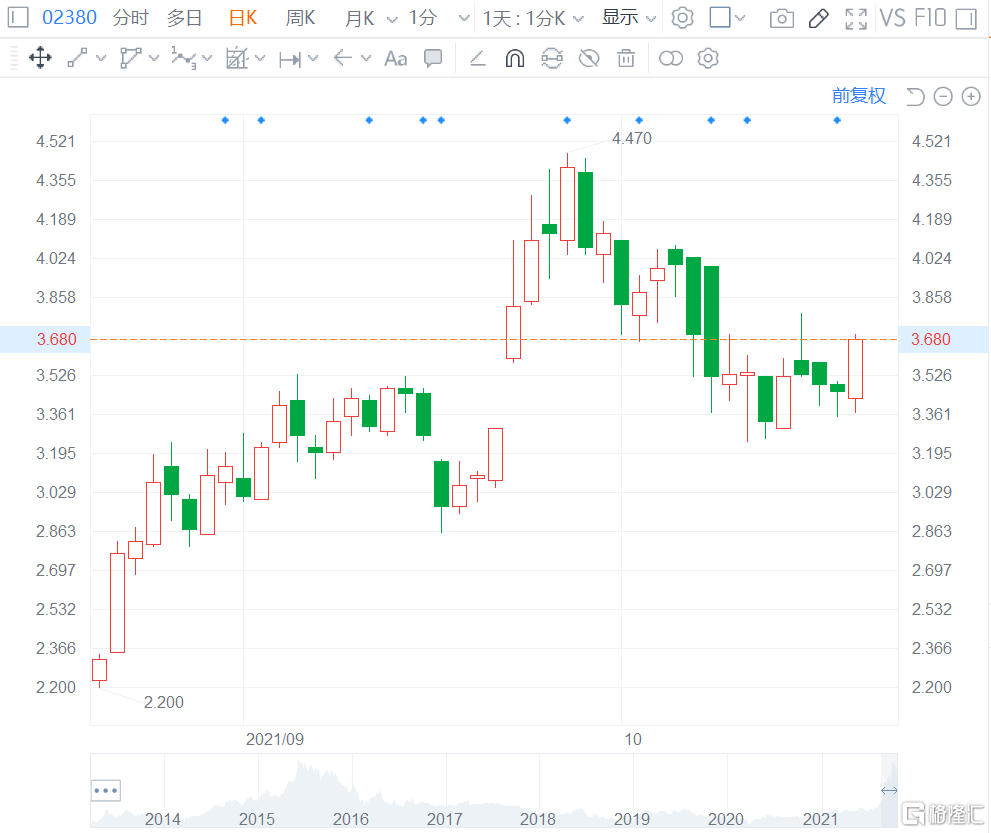Switch to 周K weekly chart tab
This screenshot has height=833, width=991.
300,18
